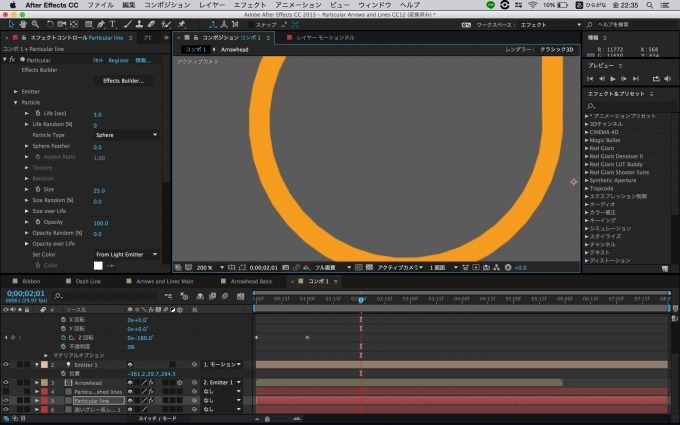This screenshot has width=680, height=425.
Task: Click the Effects Builder... button
Action: (x=124, y=81)
